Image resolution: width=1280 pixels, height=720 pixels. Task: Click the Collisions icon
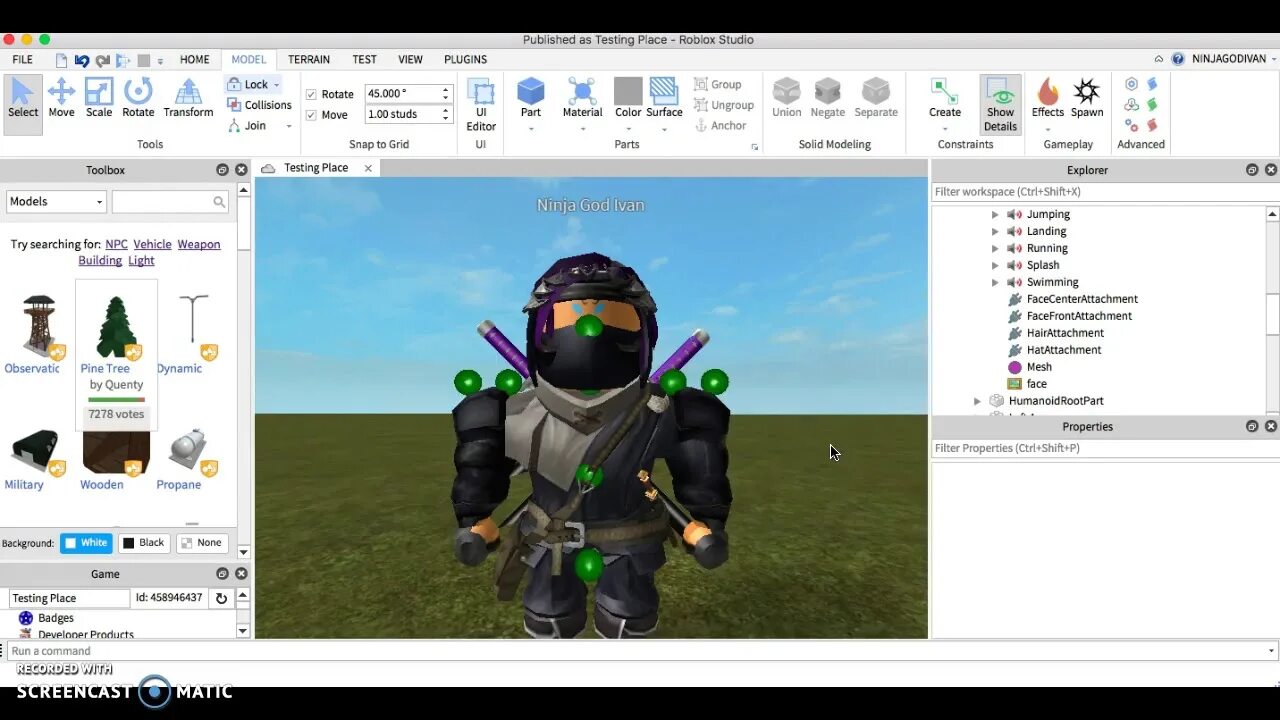click(x=234, y=105)
